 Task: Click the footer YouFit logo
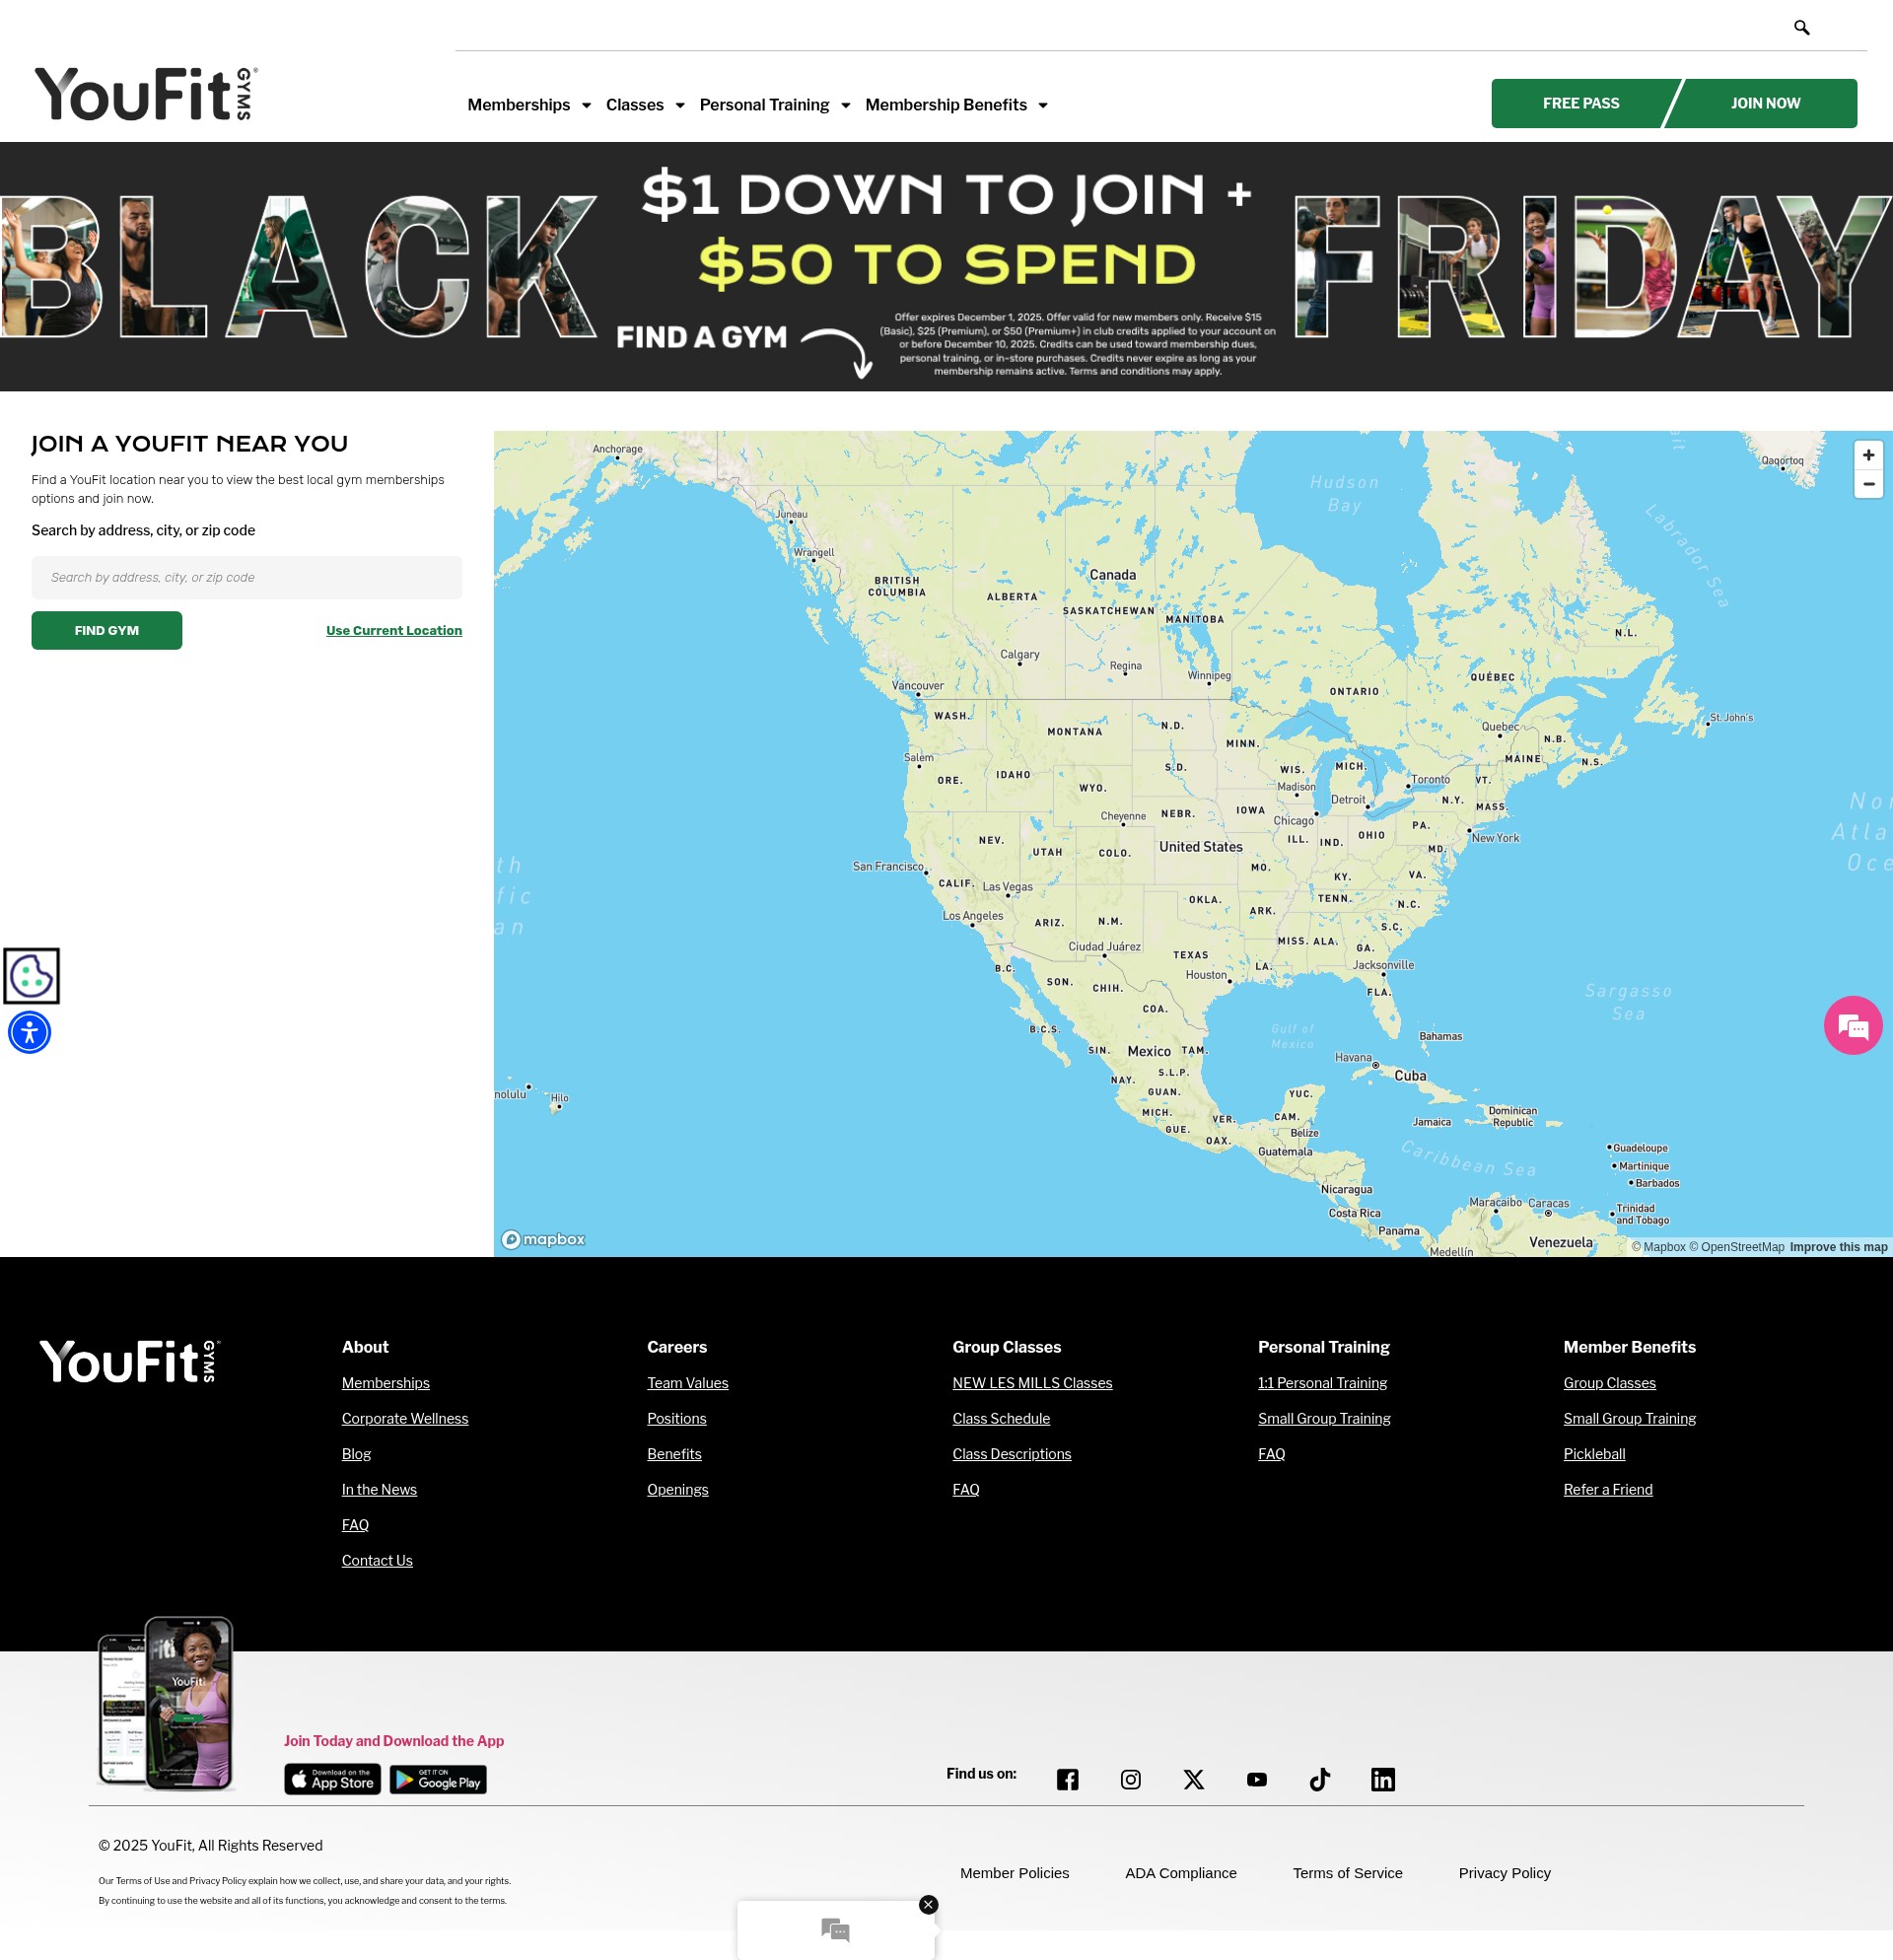click(130, 1361)
